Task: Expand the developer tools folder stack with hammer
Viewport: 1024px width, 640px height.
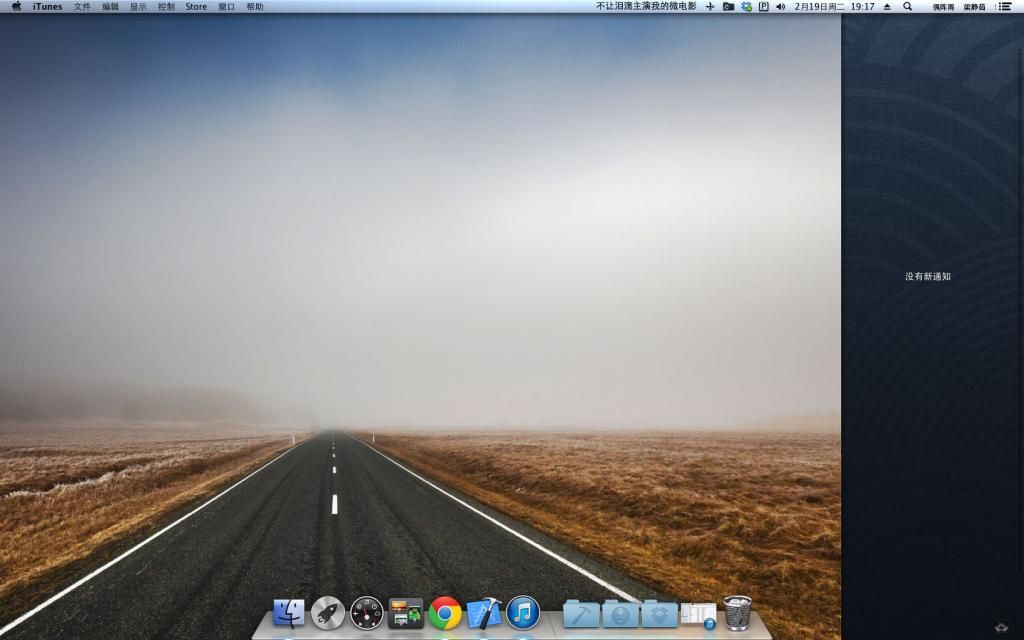Action: pyautogui.click(x=581, y=613)
